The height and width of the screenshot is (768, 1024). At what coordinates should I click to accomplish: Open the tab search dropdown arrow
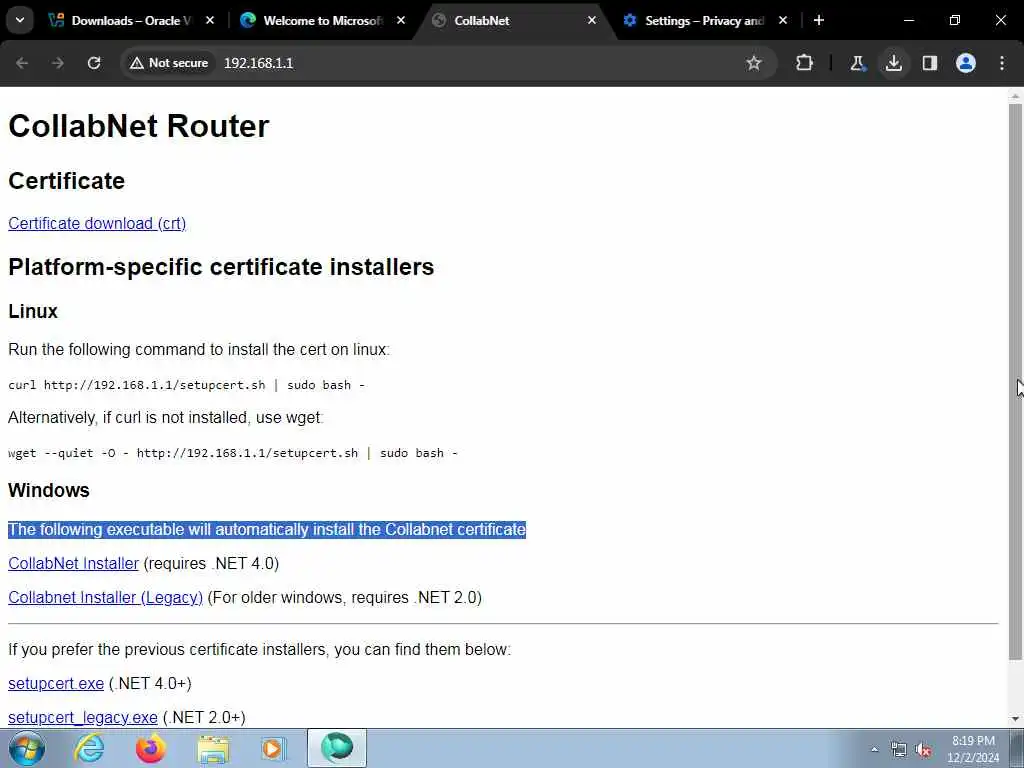(x=20, y=20)
